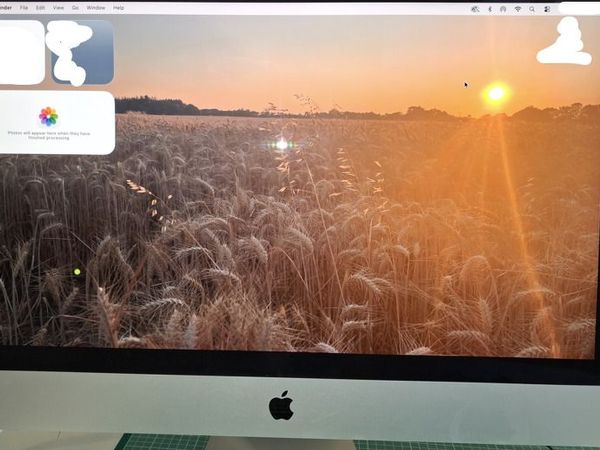
Task: Click the colorful Photos flower icon
Action: [x=49, y=117]
